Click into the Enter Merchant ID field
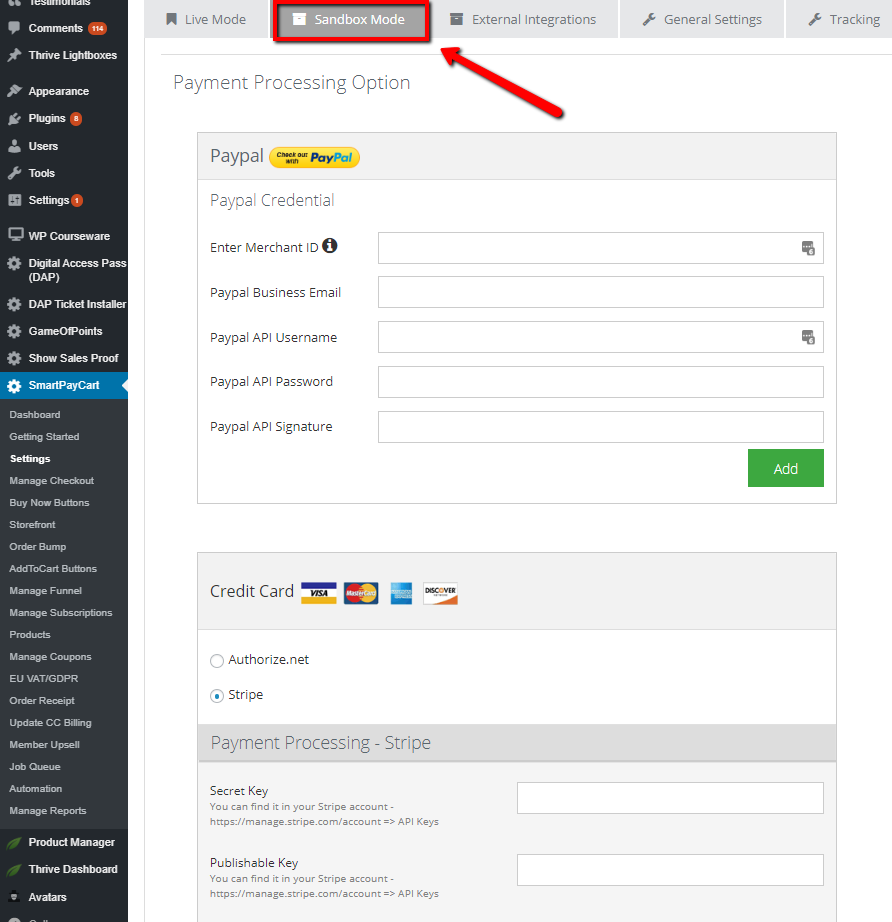This screenshot has height=922, width=892. tap(600, 248)
